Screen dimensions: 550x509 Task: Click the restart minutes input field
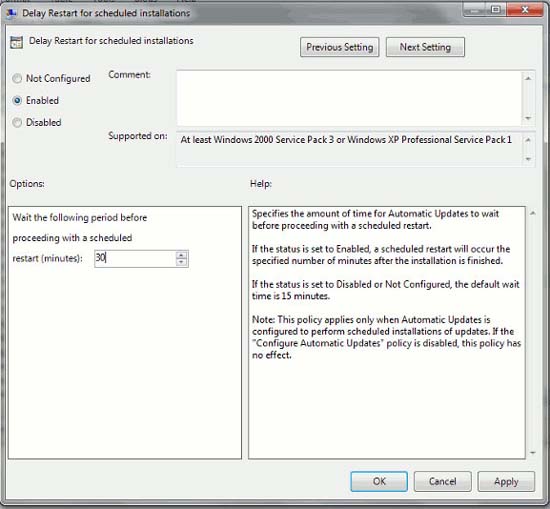pos(135,258)
